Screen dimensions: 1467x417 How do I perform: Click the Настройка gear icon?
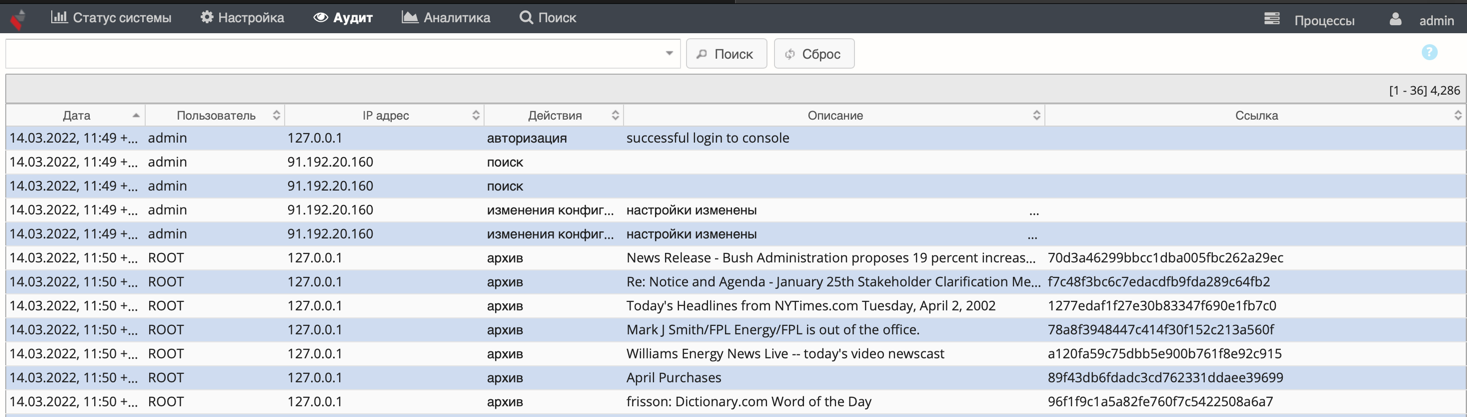point(206,17)
